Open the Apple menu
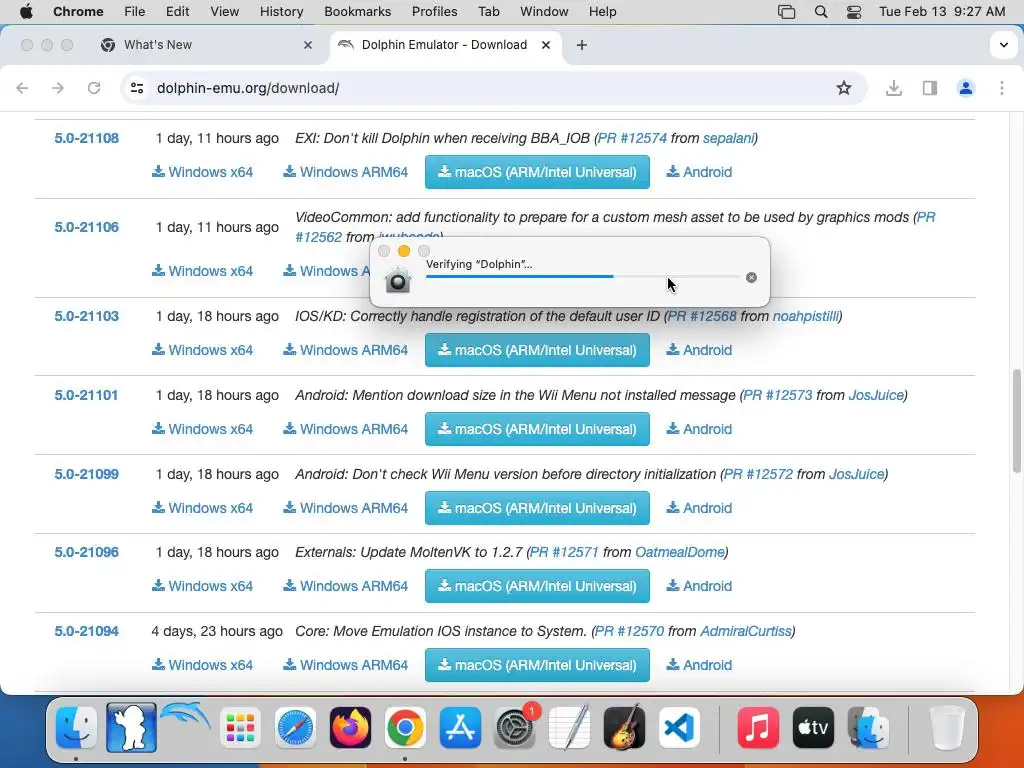This screenshot has height=768, width=1024. [x=26, y=12]
